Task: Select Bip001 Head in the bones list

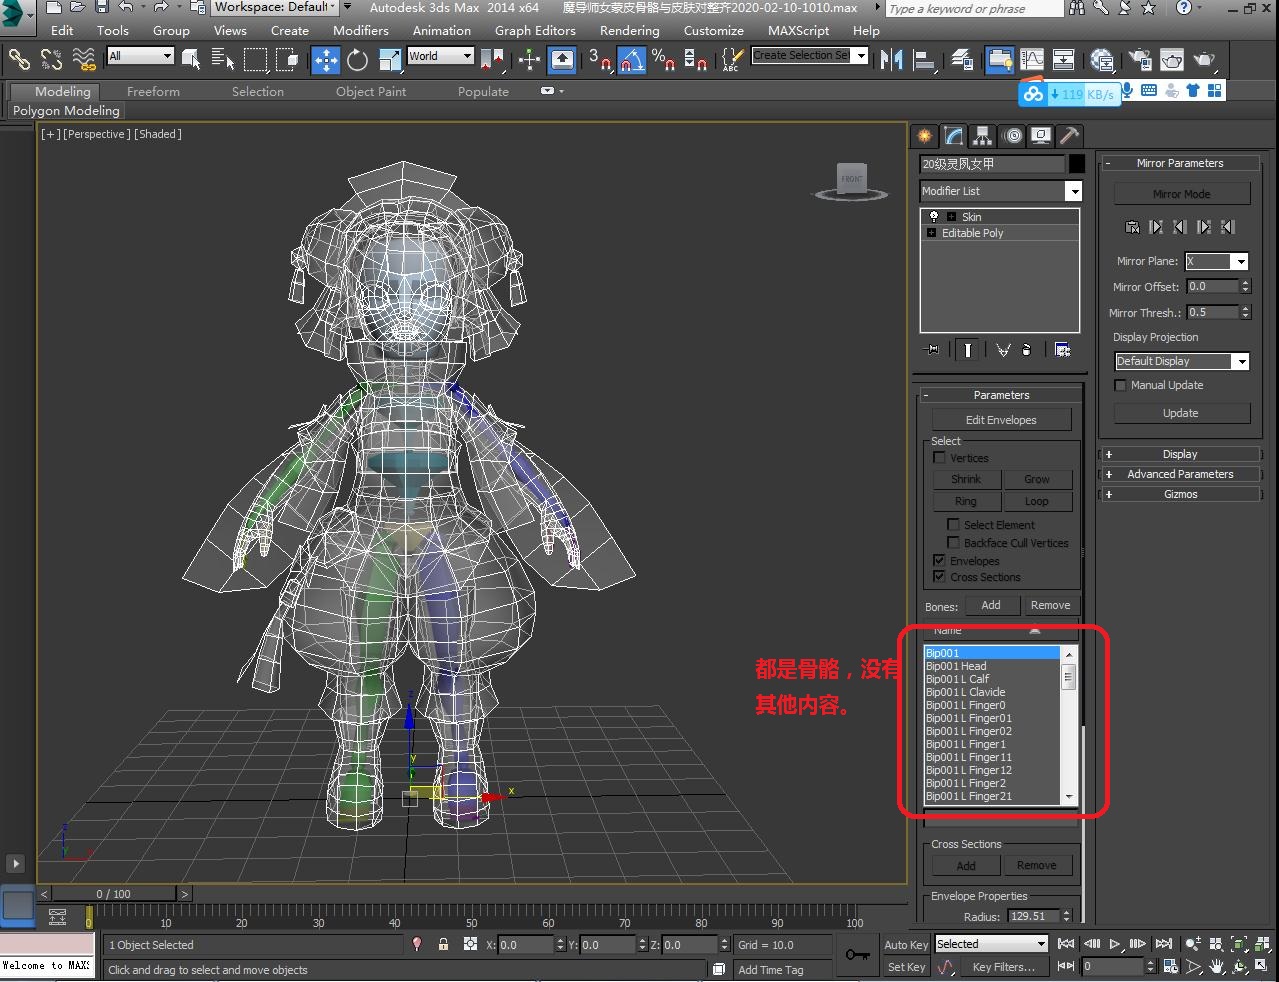Action: 958,665
